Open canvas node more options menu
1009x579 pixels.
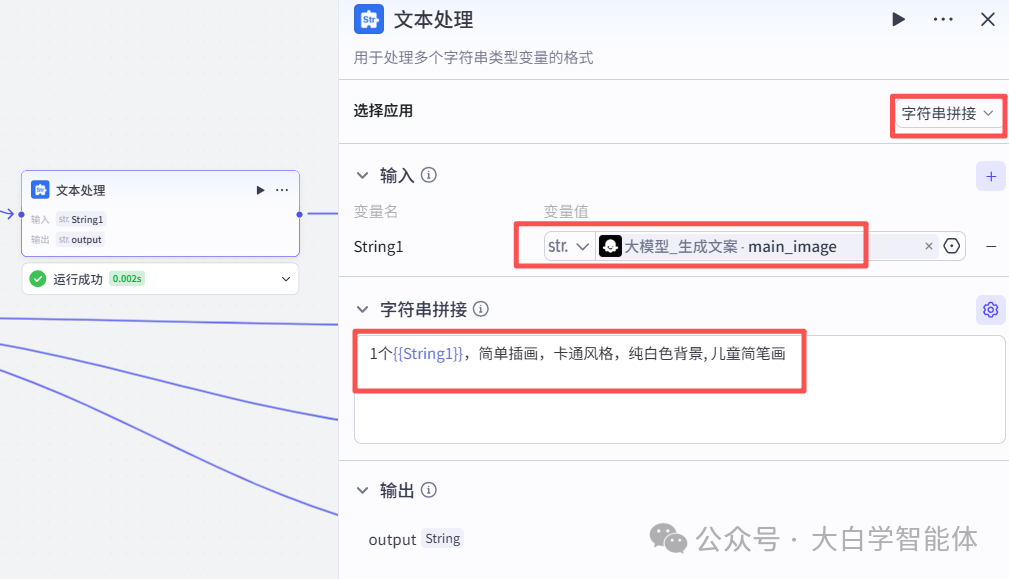point(282,190)
